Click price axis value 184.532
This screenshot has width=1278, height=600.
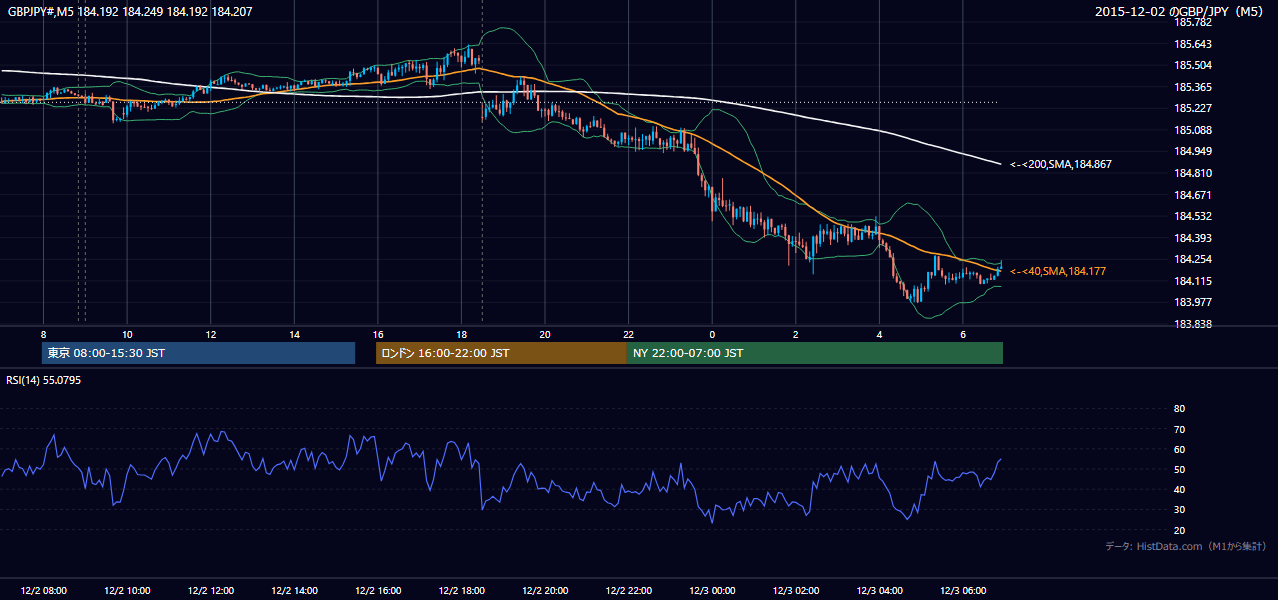tap(1193, 216)
